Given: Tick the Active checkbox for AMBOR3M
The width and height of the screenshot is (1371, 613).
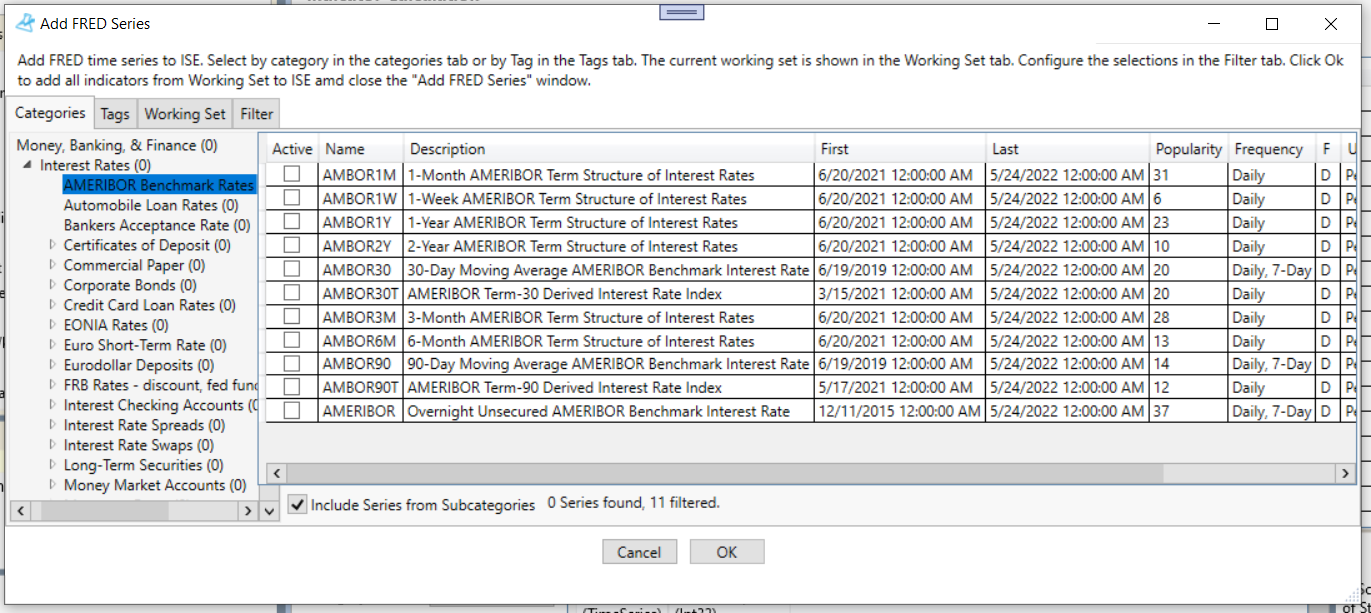Looking at the screenshot, I should tap(292, 316).
